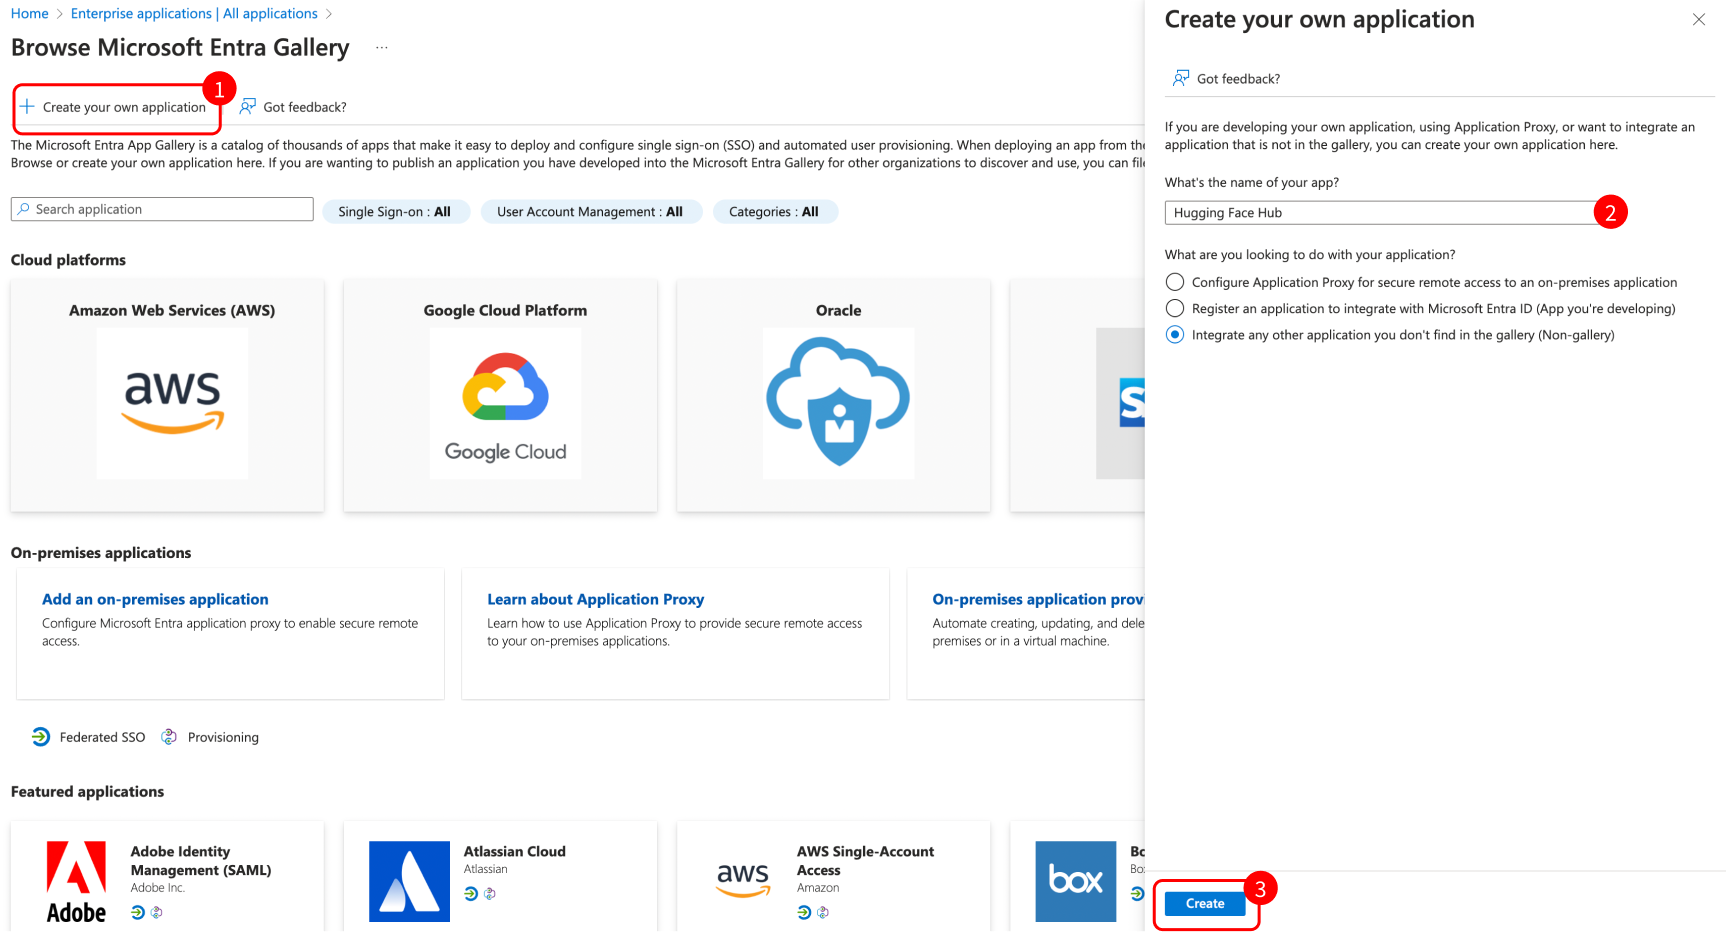
Task: Open the Categories filter dropdown
Action: point(775,211)
